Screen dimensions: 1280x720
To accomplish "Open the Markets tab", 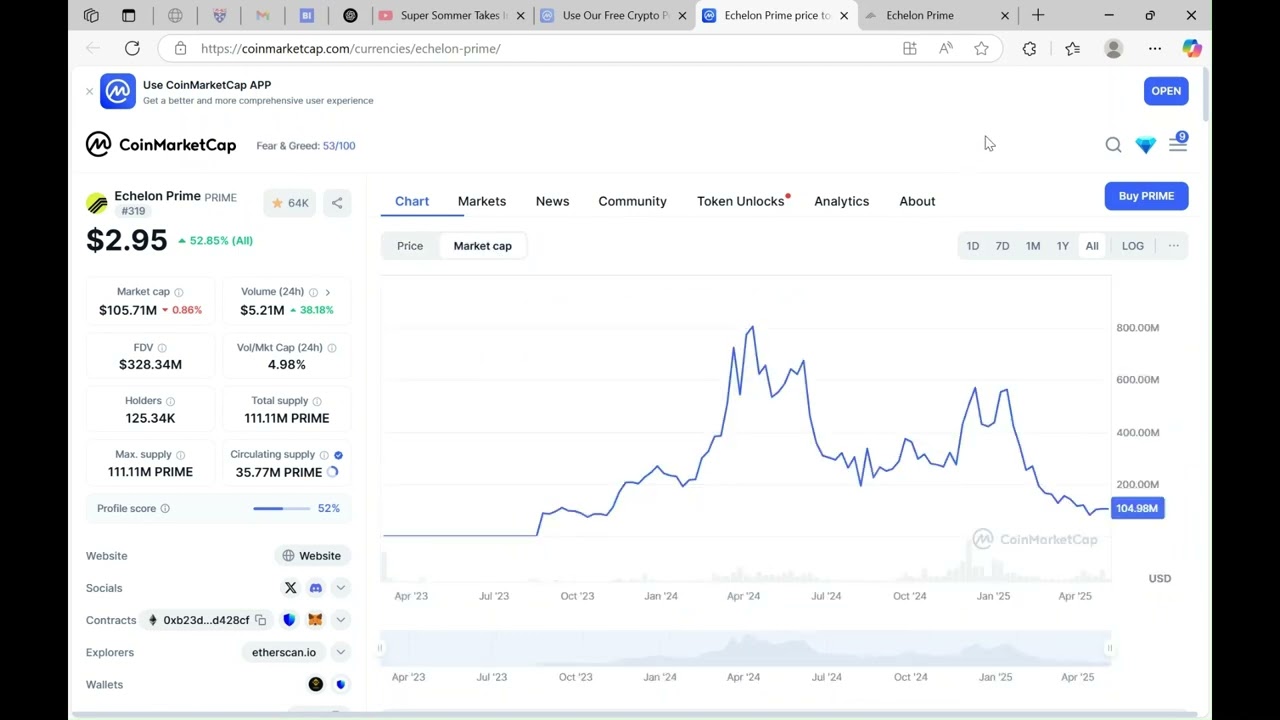I will [x=482, y=201].
